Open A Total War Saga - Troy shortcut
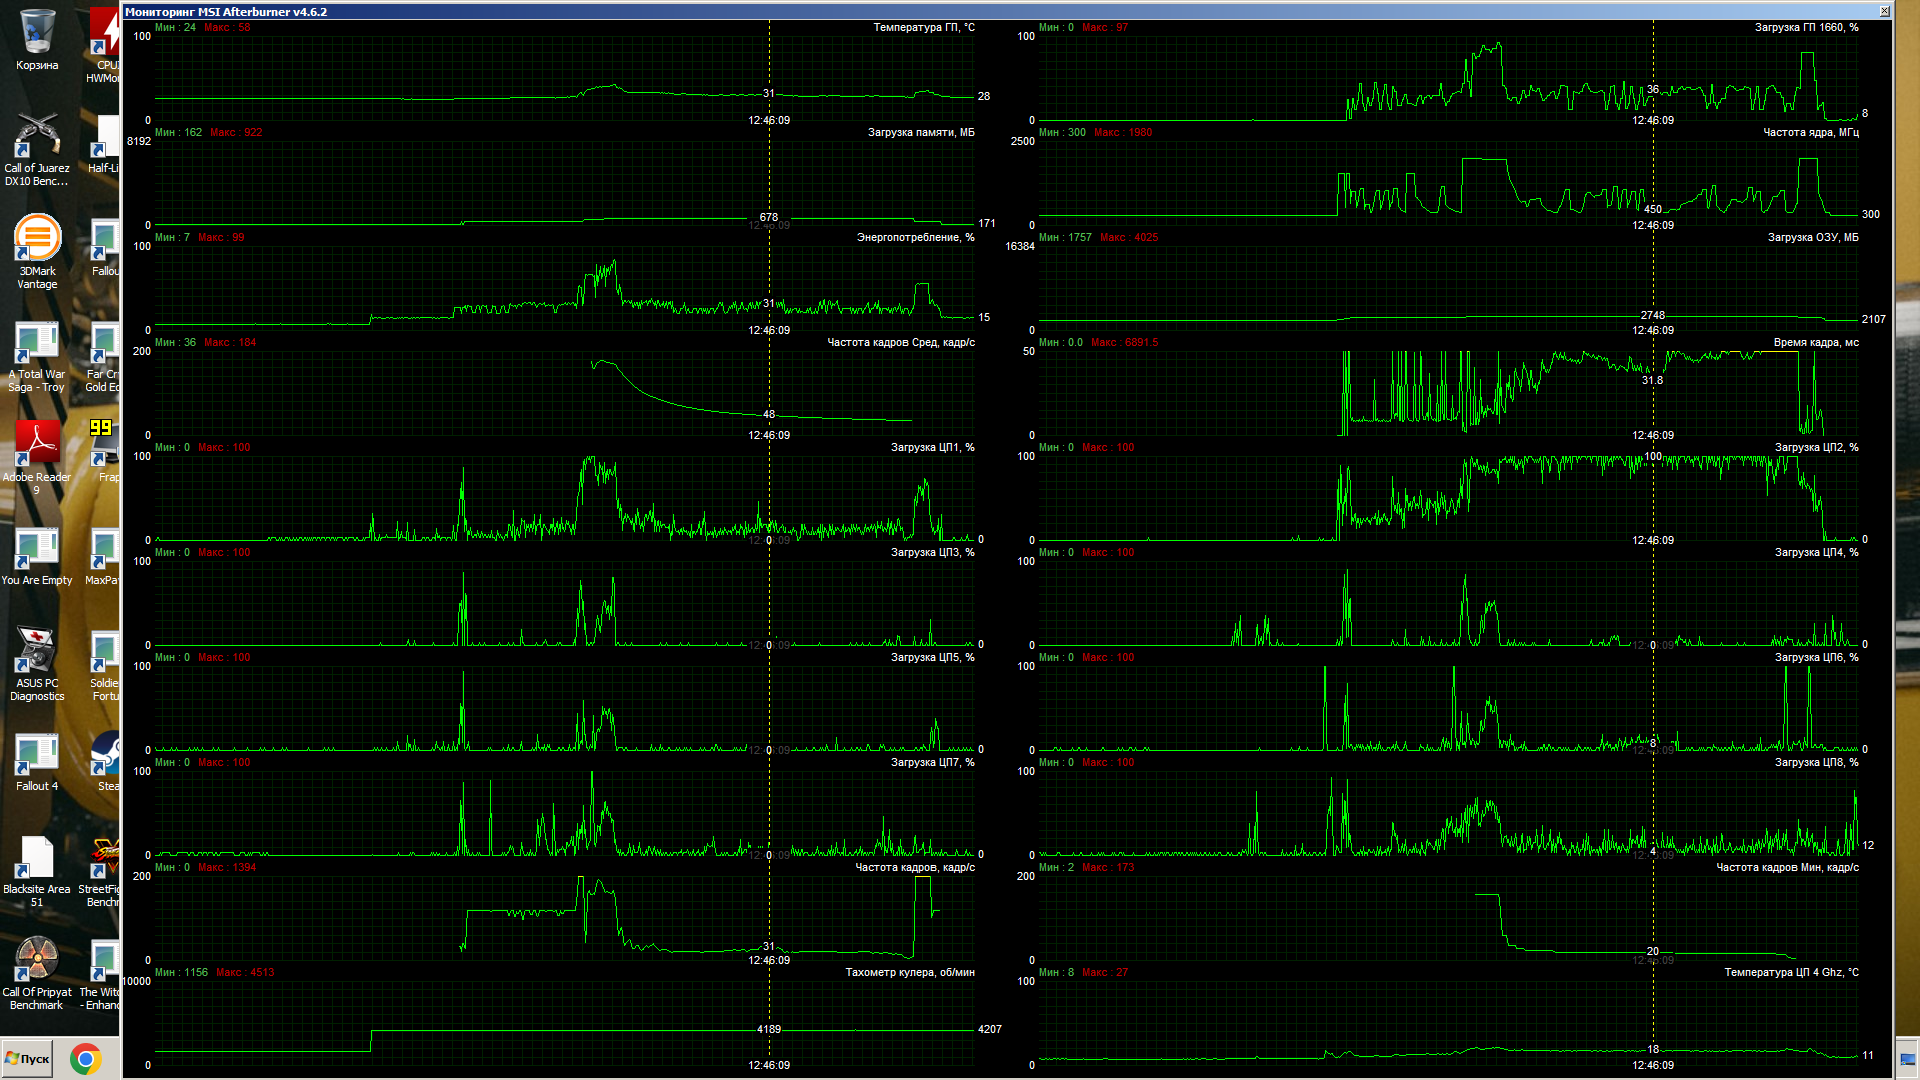Viewport: 1920px width, 1080px height. [37, 346]
